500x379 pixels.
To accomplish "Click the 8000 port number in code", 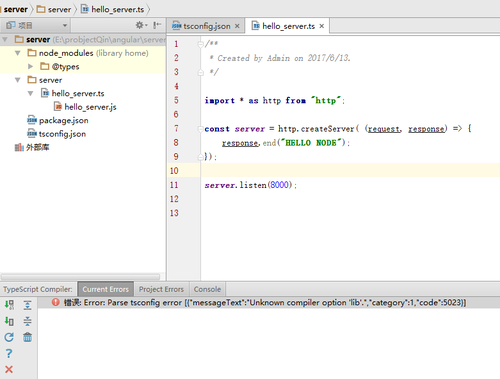I will (x=279, y=185).
